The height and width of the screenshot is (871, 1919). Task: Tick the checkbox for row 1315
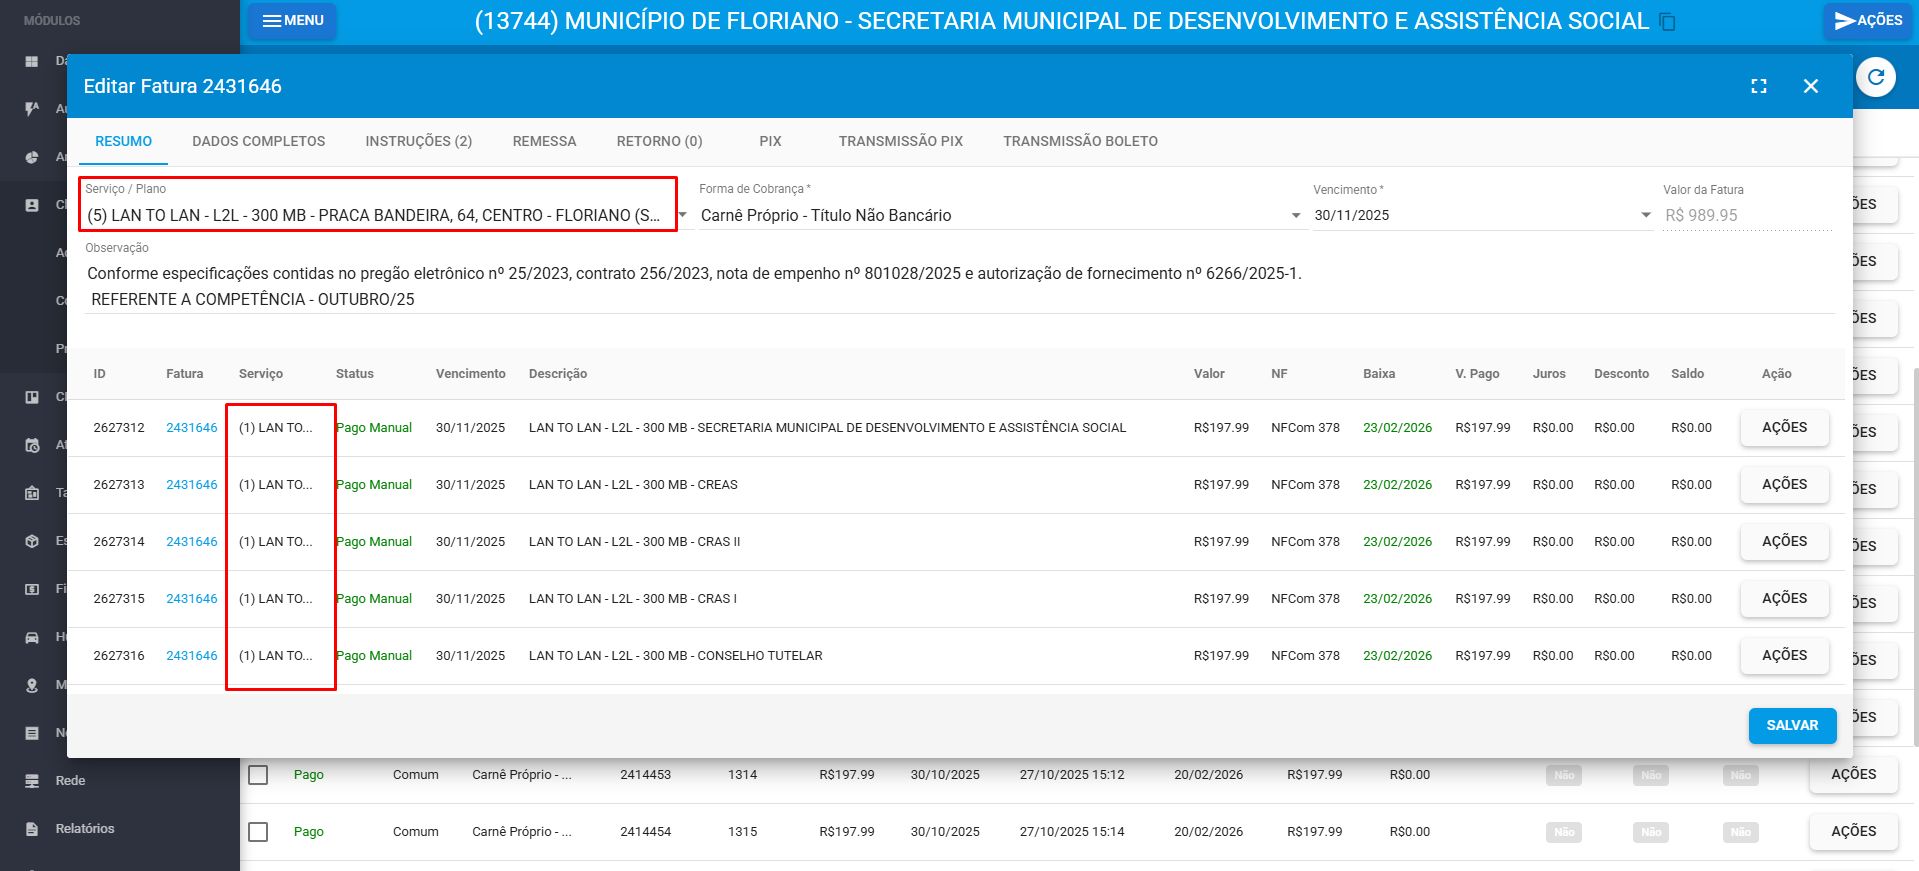pos(258,832)
